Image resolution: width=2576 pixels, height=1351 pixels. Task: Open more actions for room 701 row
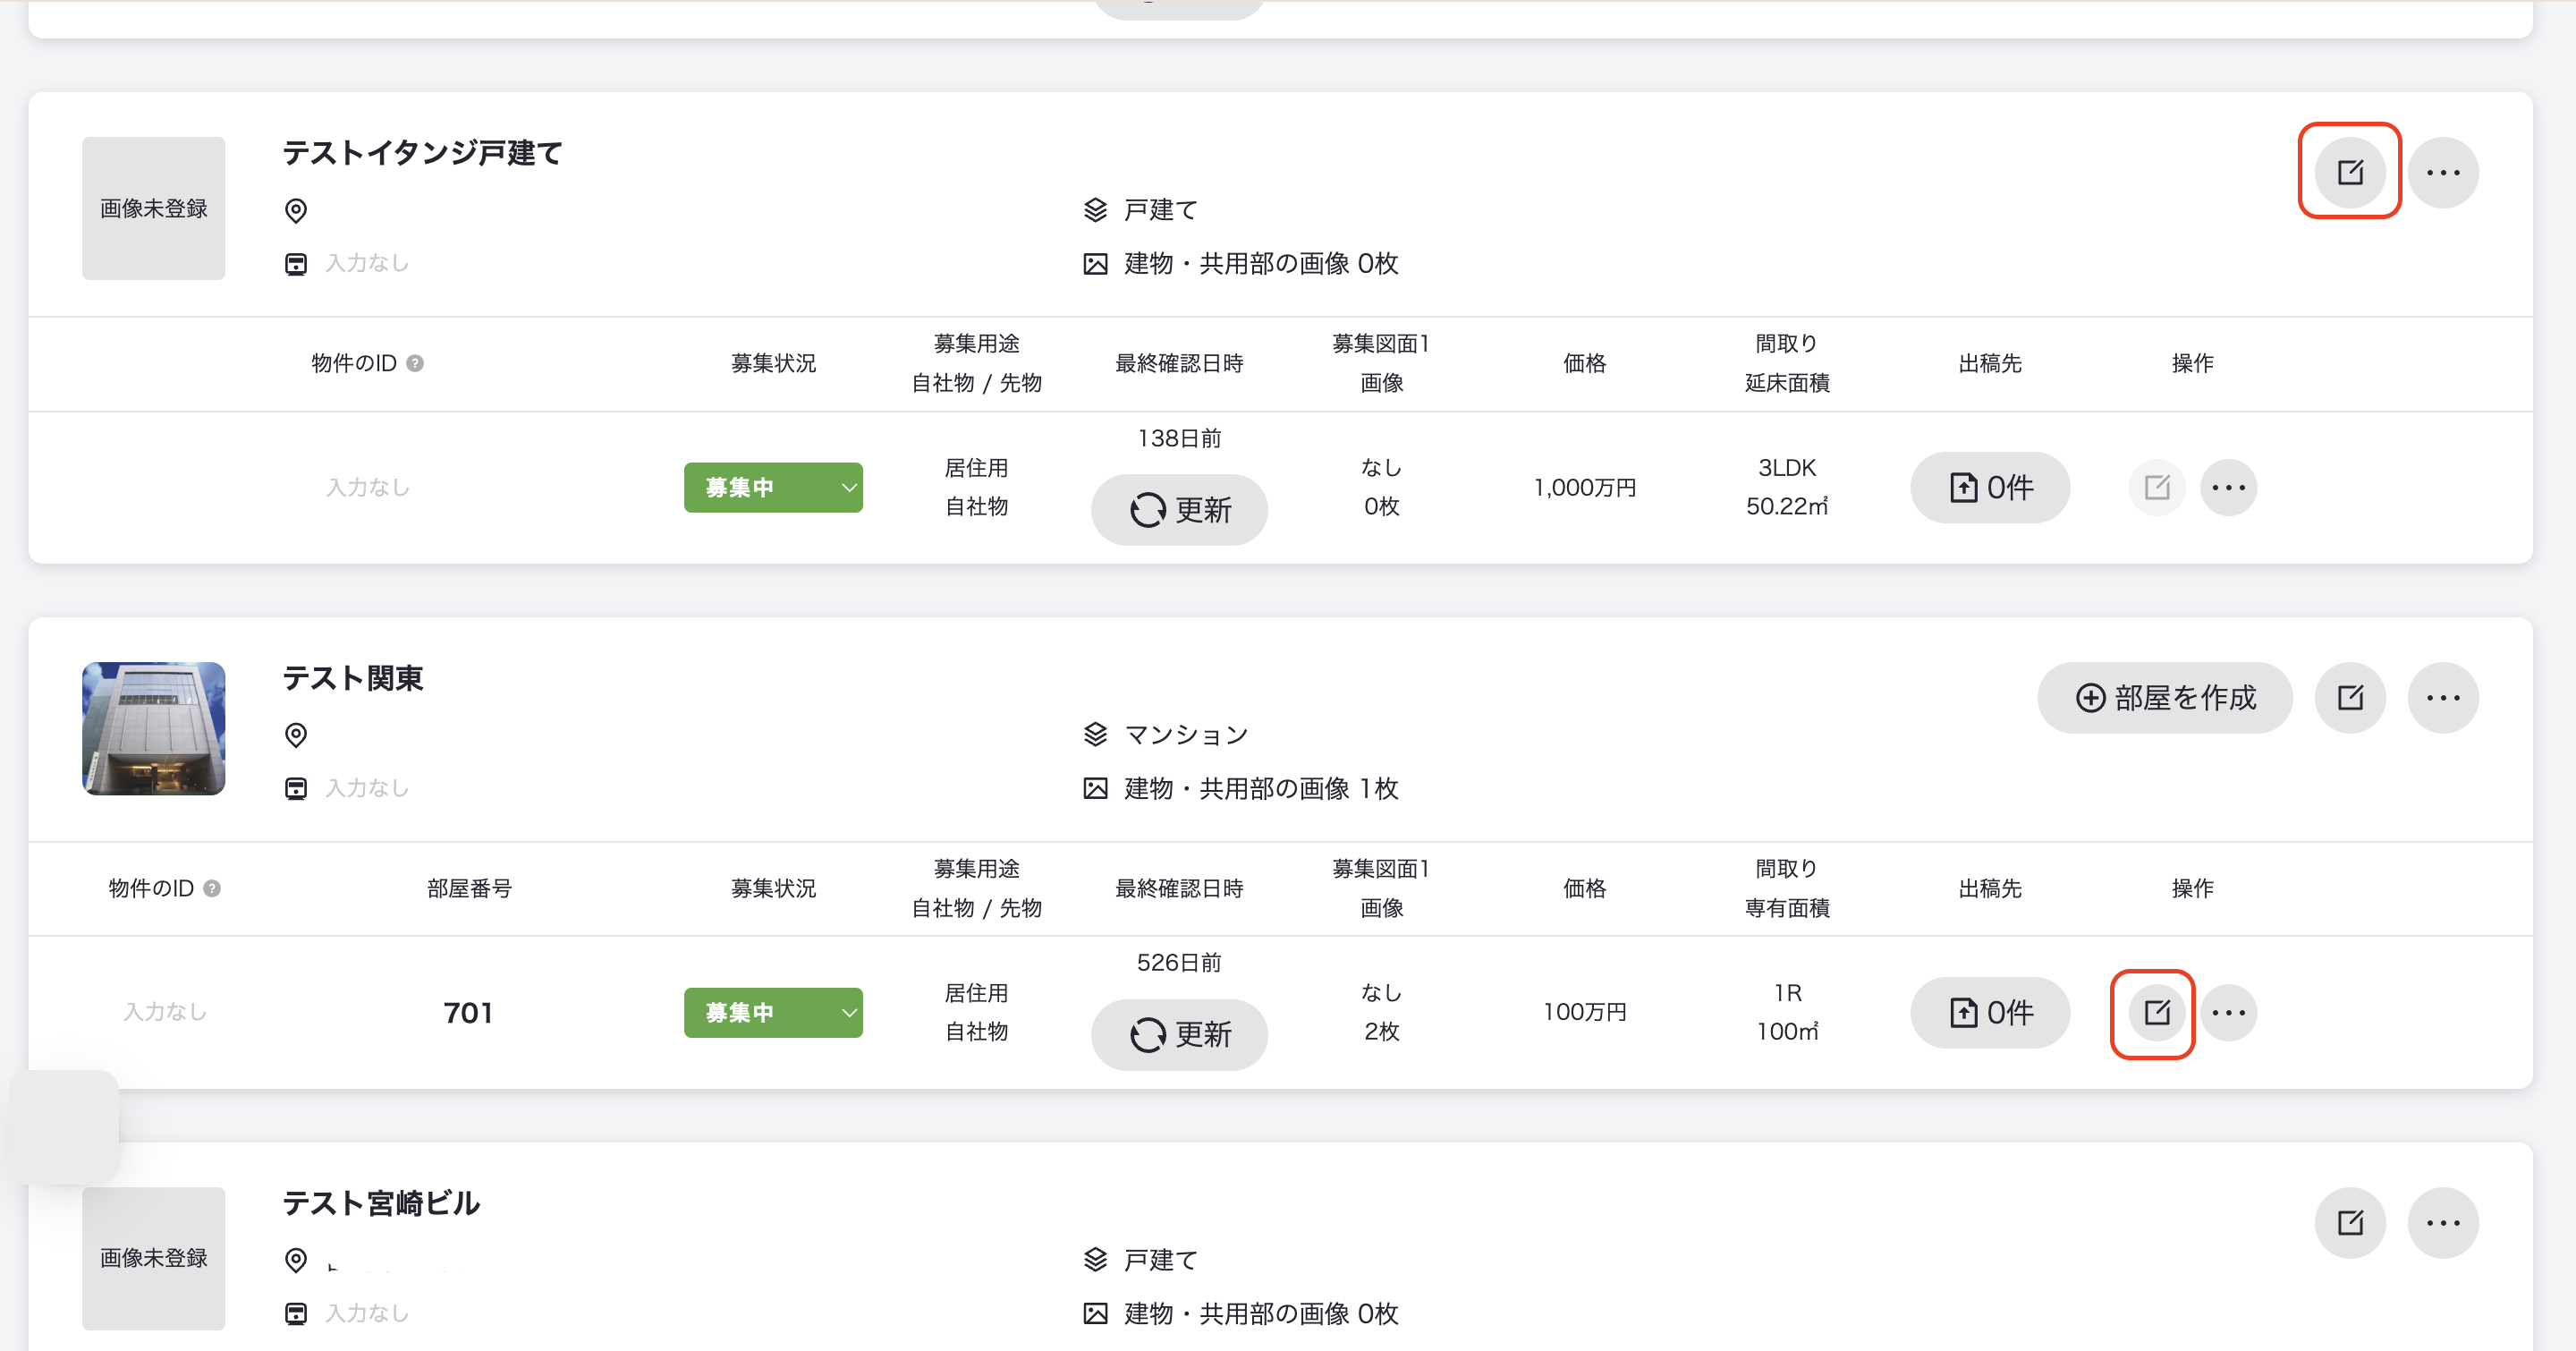[x=2228, y=1012]
